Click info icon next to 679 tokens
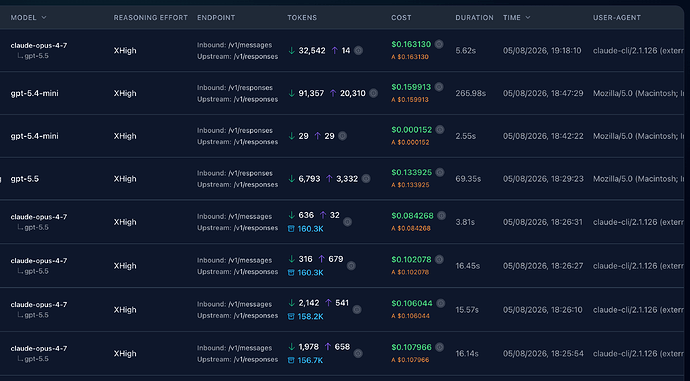The height and width of the screenshot is (381, 690). 351,266
